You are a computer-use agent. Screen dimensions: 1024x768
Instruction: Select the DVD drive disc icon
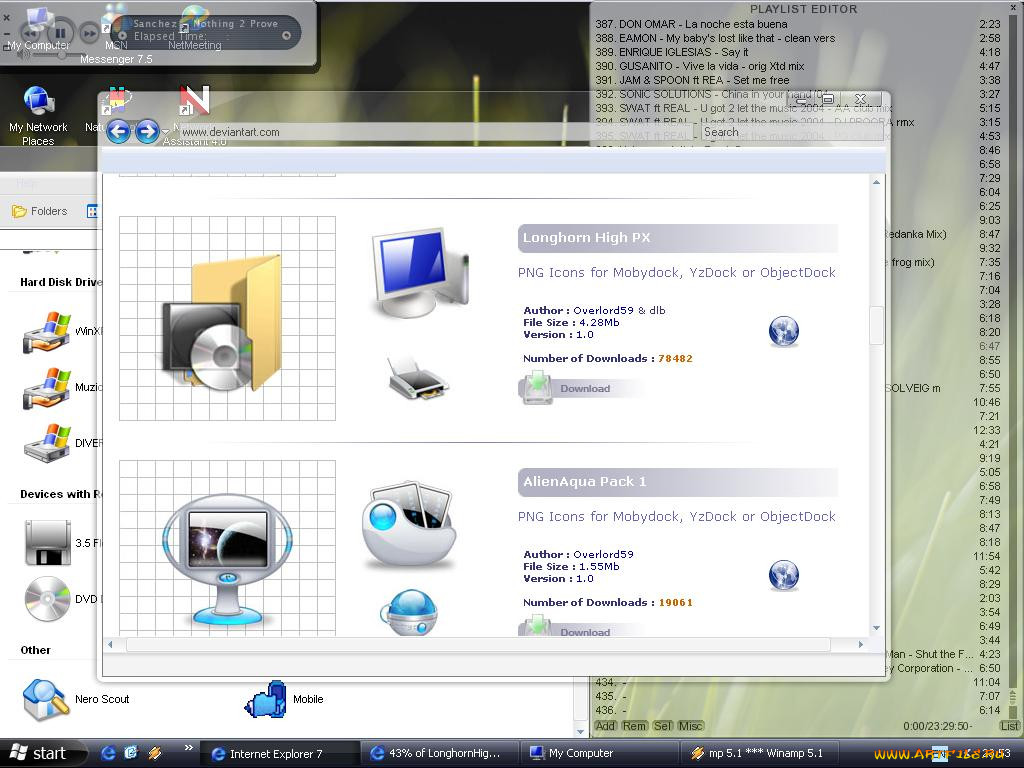pyautogui.click(x=47, y=599)
